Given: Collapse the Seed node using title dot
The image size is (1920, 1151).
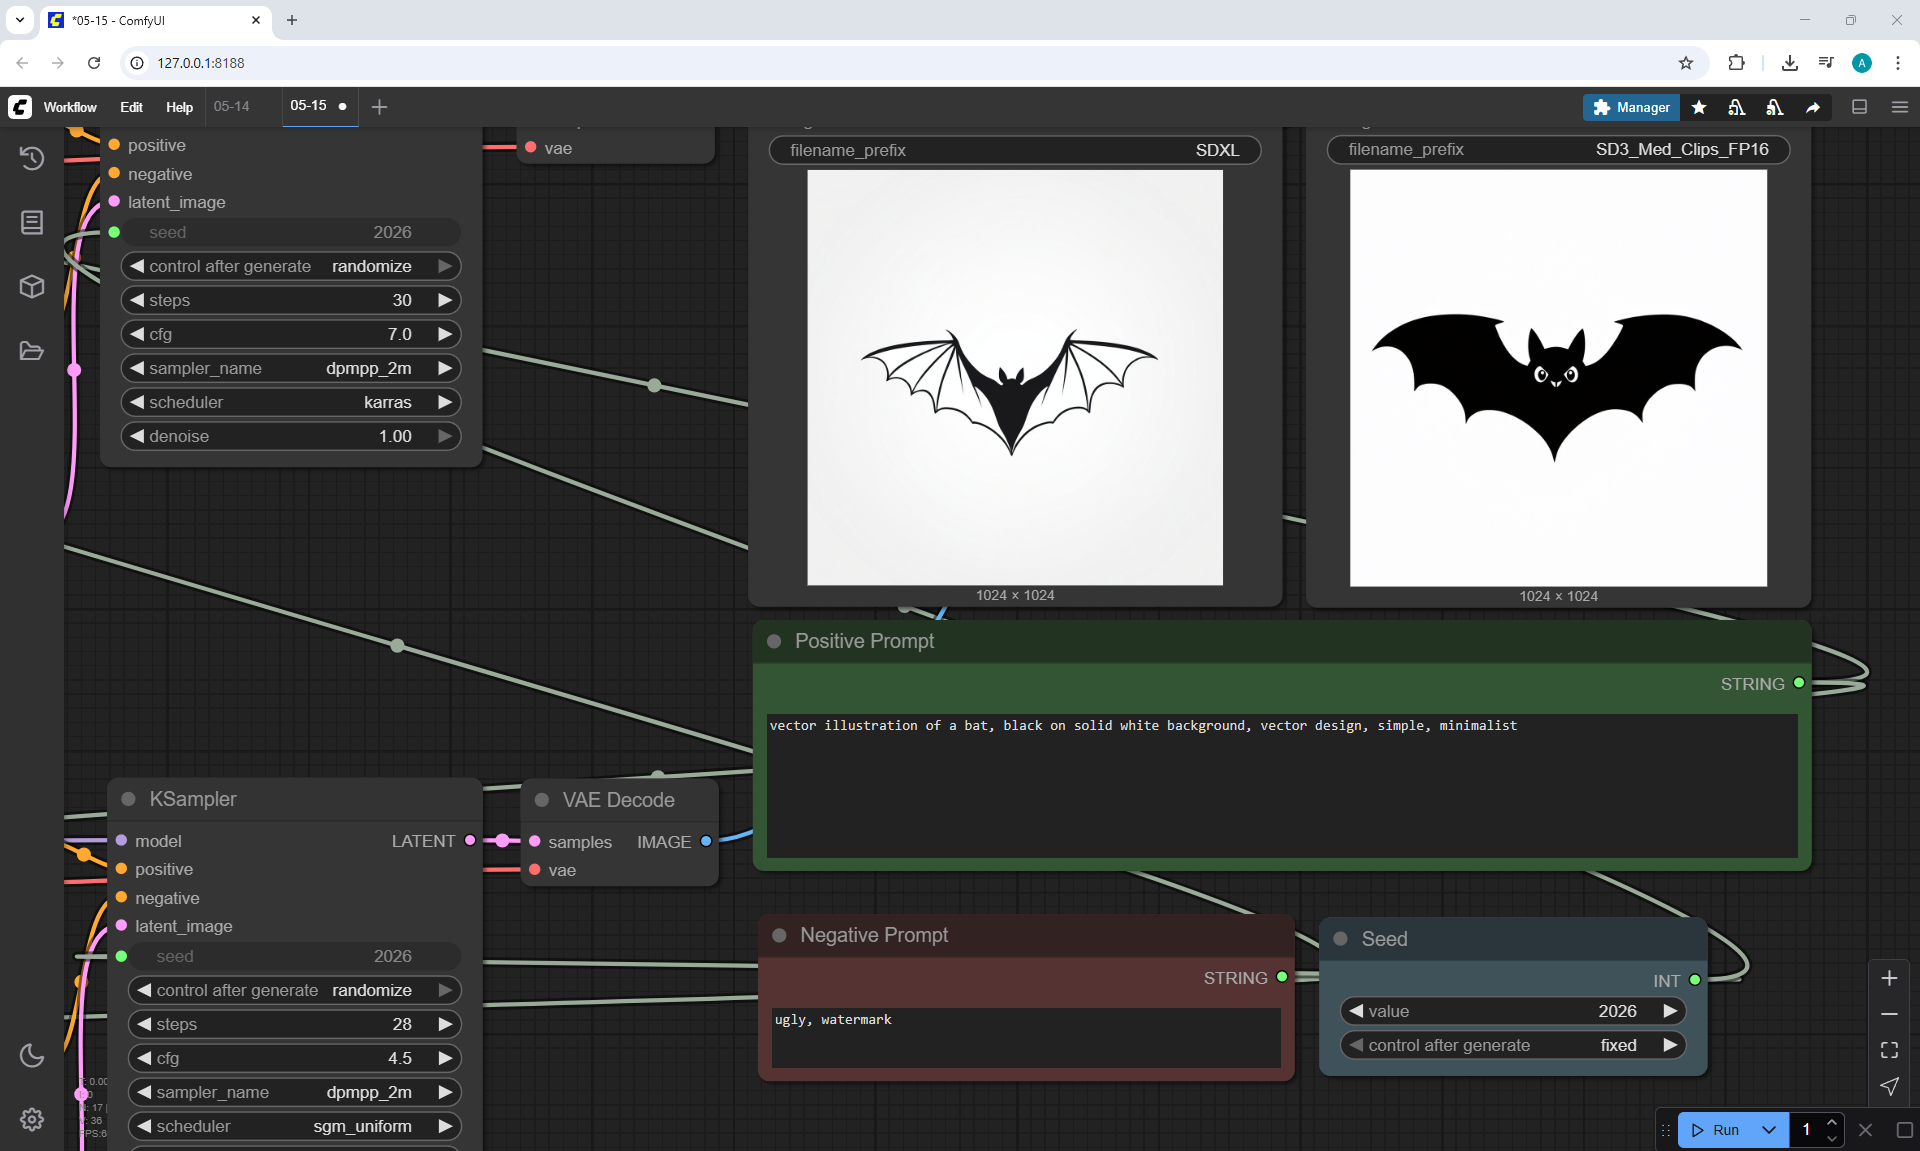Looking at the screenshot, I should click(1341, 939).
